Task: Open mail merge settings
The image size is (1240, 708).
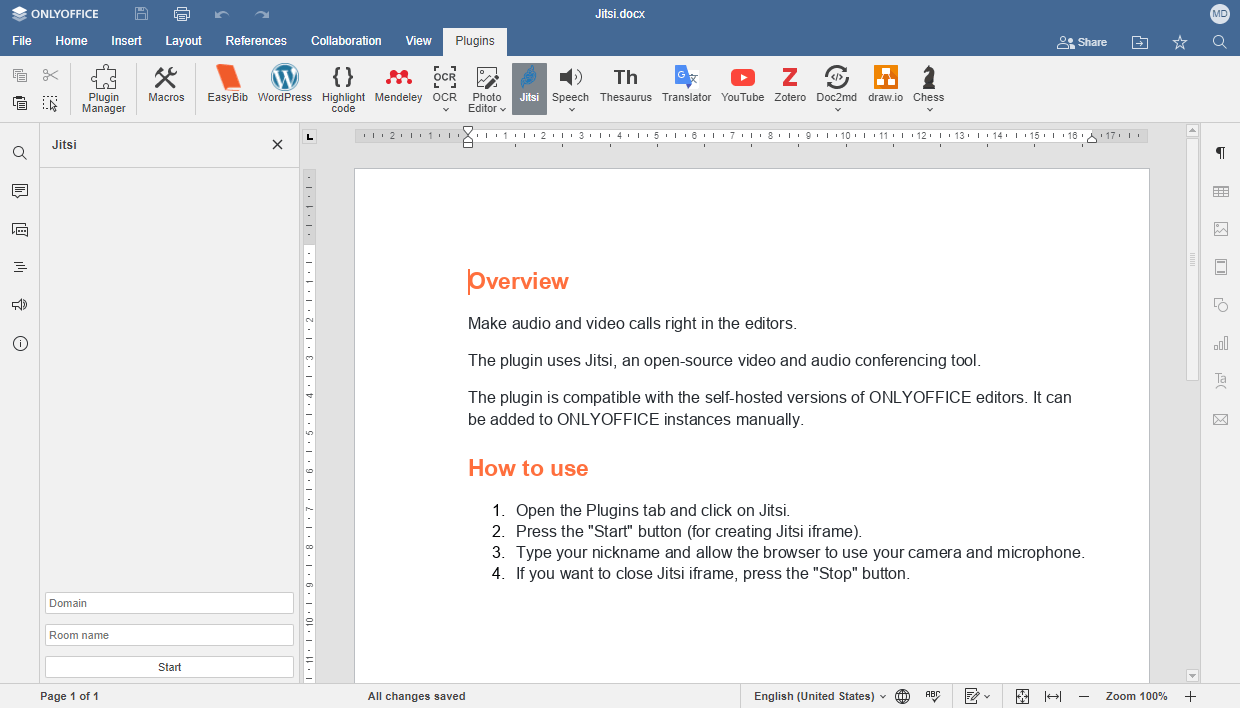Action: coord(1220,419)
